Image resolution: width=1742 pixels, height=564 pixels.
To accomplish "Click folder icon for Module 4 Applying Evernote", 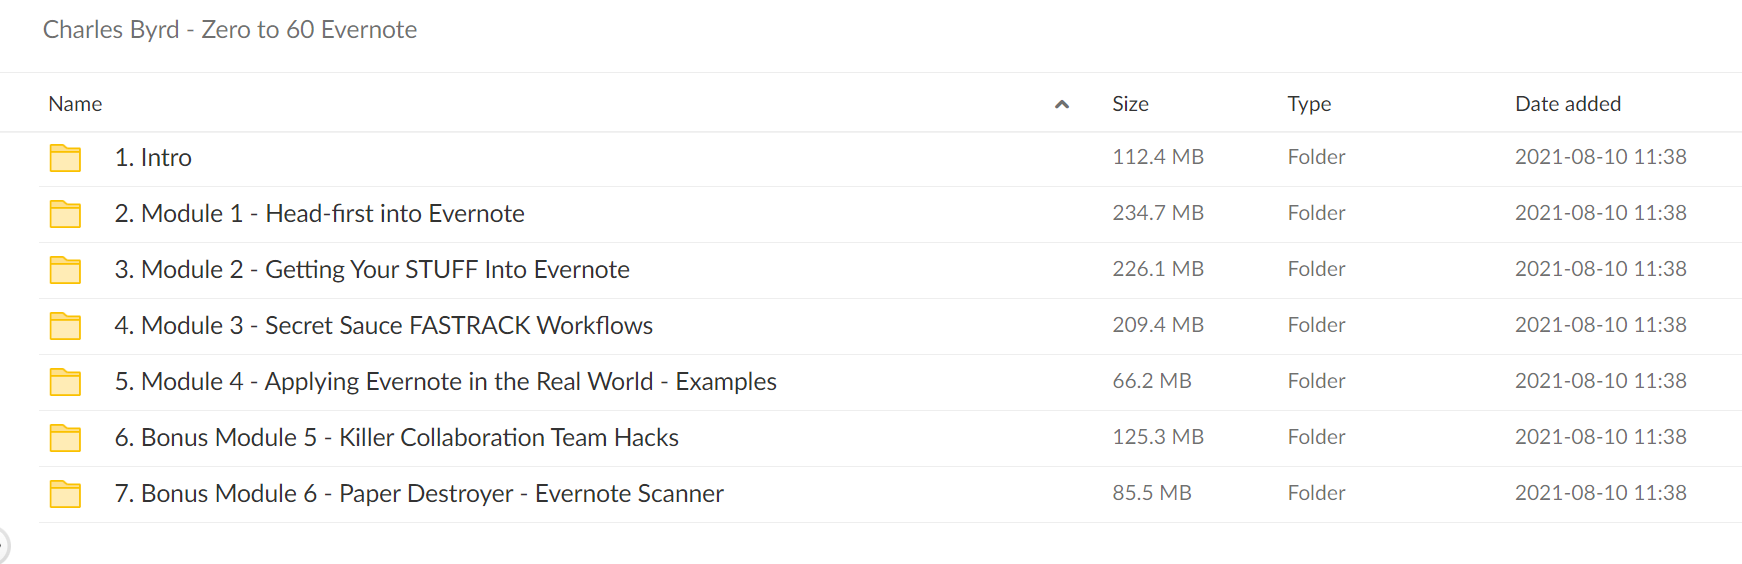I will 65,382.
